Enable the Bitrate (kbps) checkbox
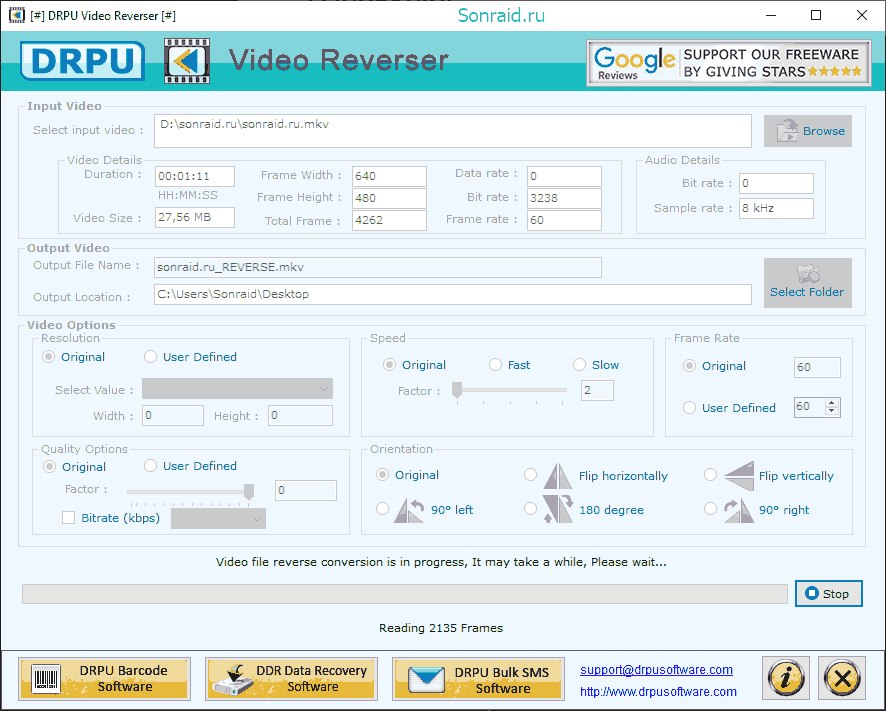This screenshot has height=711, width=886. 68,518
